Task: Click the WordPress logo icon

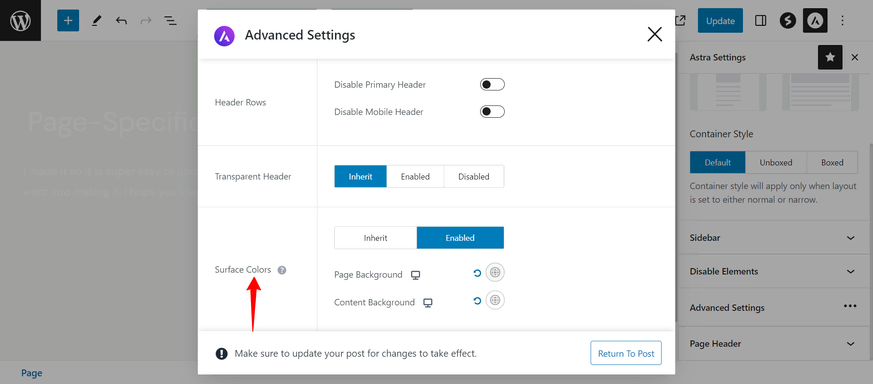Action: click(x=20, y=21)
